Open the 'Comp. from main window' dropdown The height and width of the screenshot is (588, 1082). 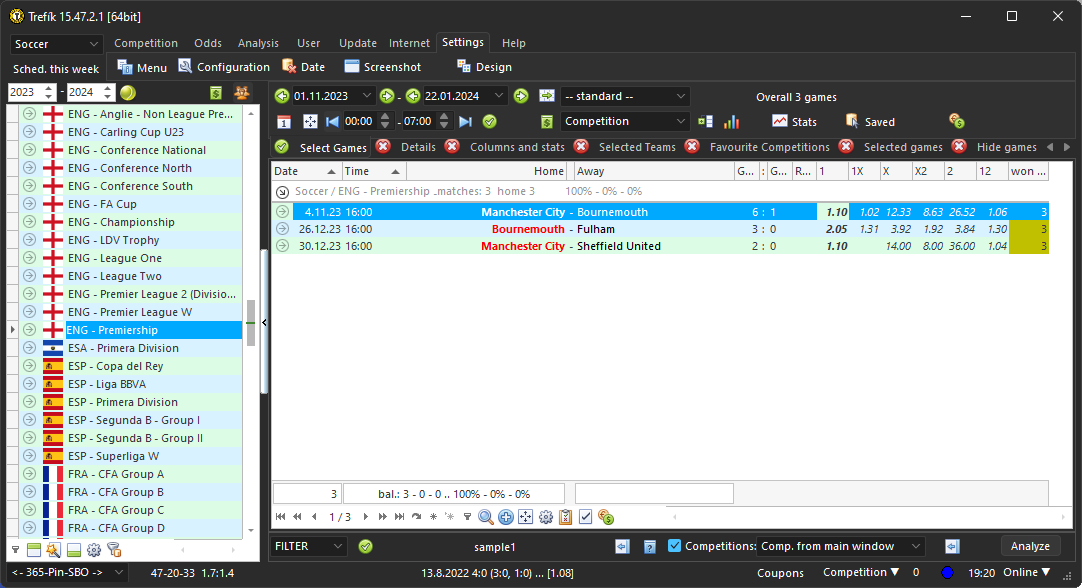tap(840, 546)
